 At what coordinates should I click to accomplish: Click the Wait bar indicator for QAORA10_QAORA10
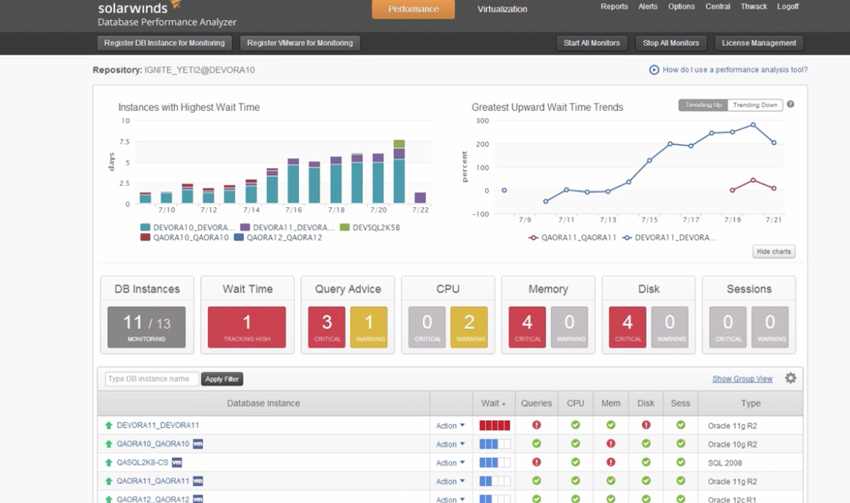[494, 444]
